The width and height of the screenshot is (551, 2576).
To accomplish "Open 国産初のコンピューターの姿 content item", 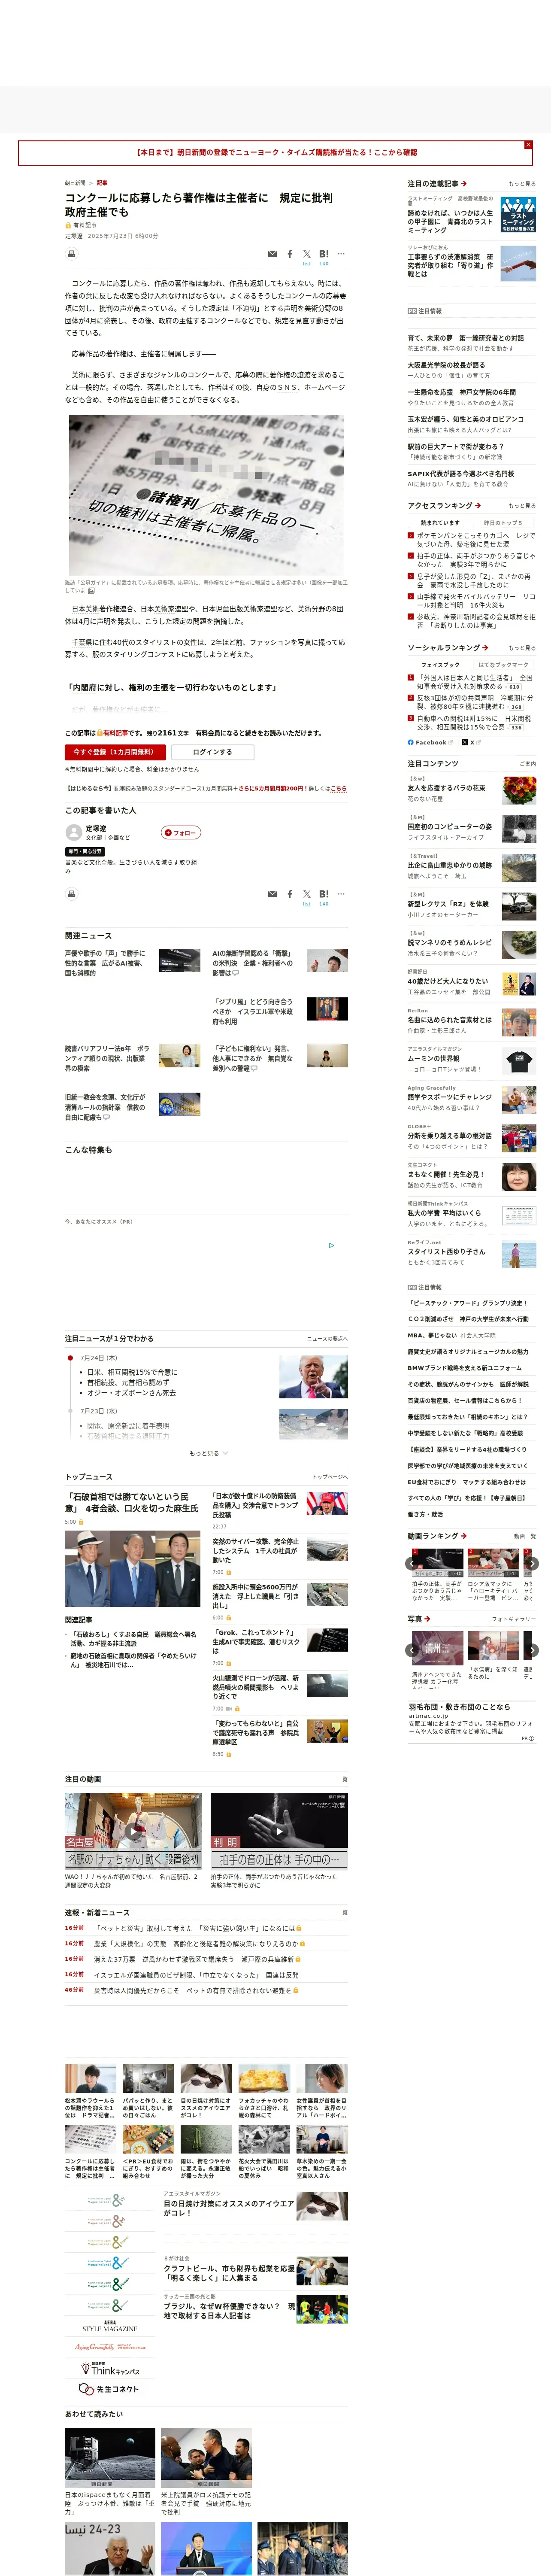I will [x=450, y=826].
